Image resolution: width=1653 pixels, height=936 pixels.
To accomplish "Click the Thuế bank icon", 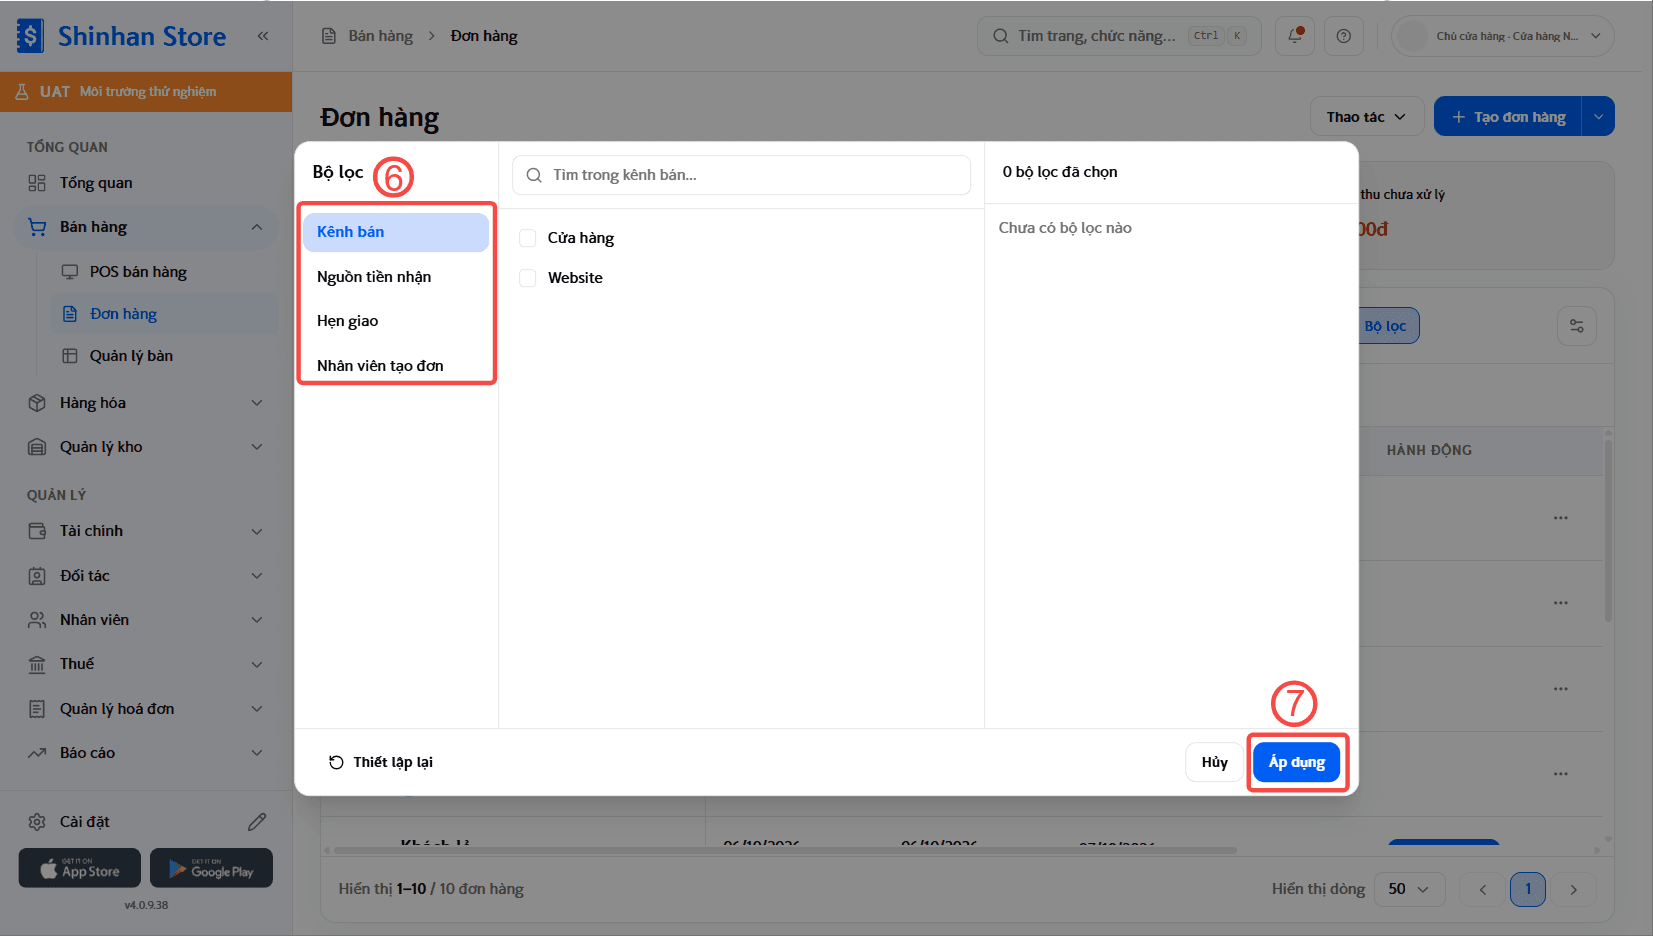I will tap(37, 664).
